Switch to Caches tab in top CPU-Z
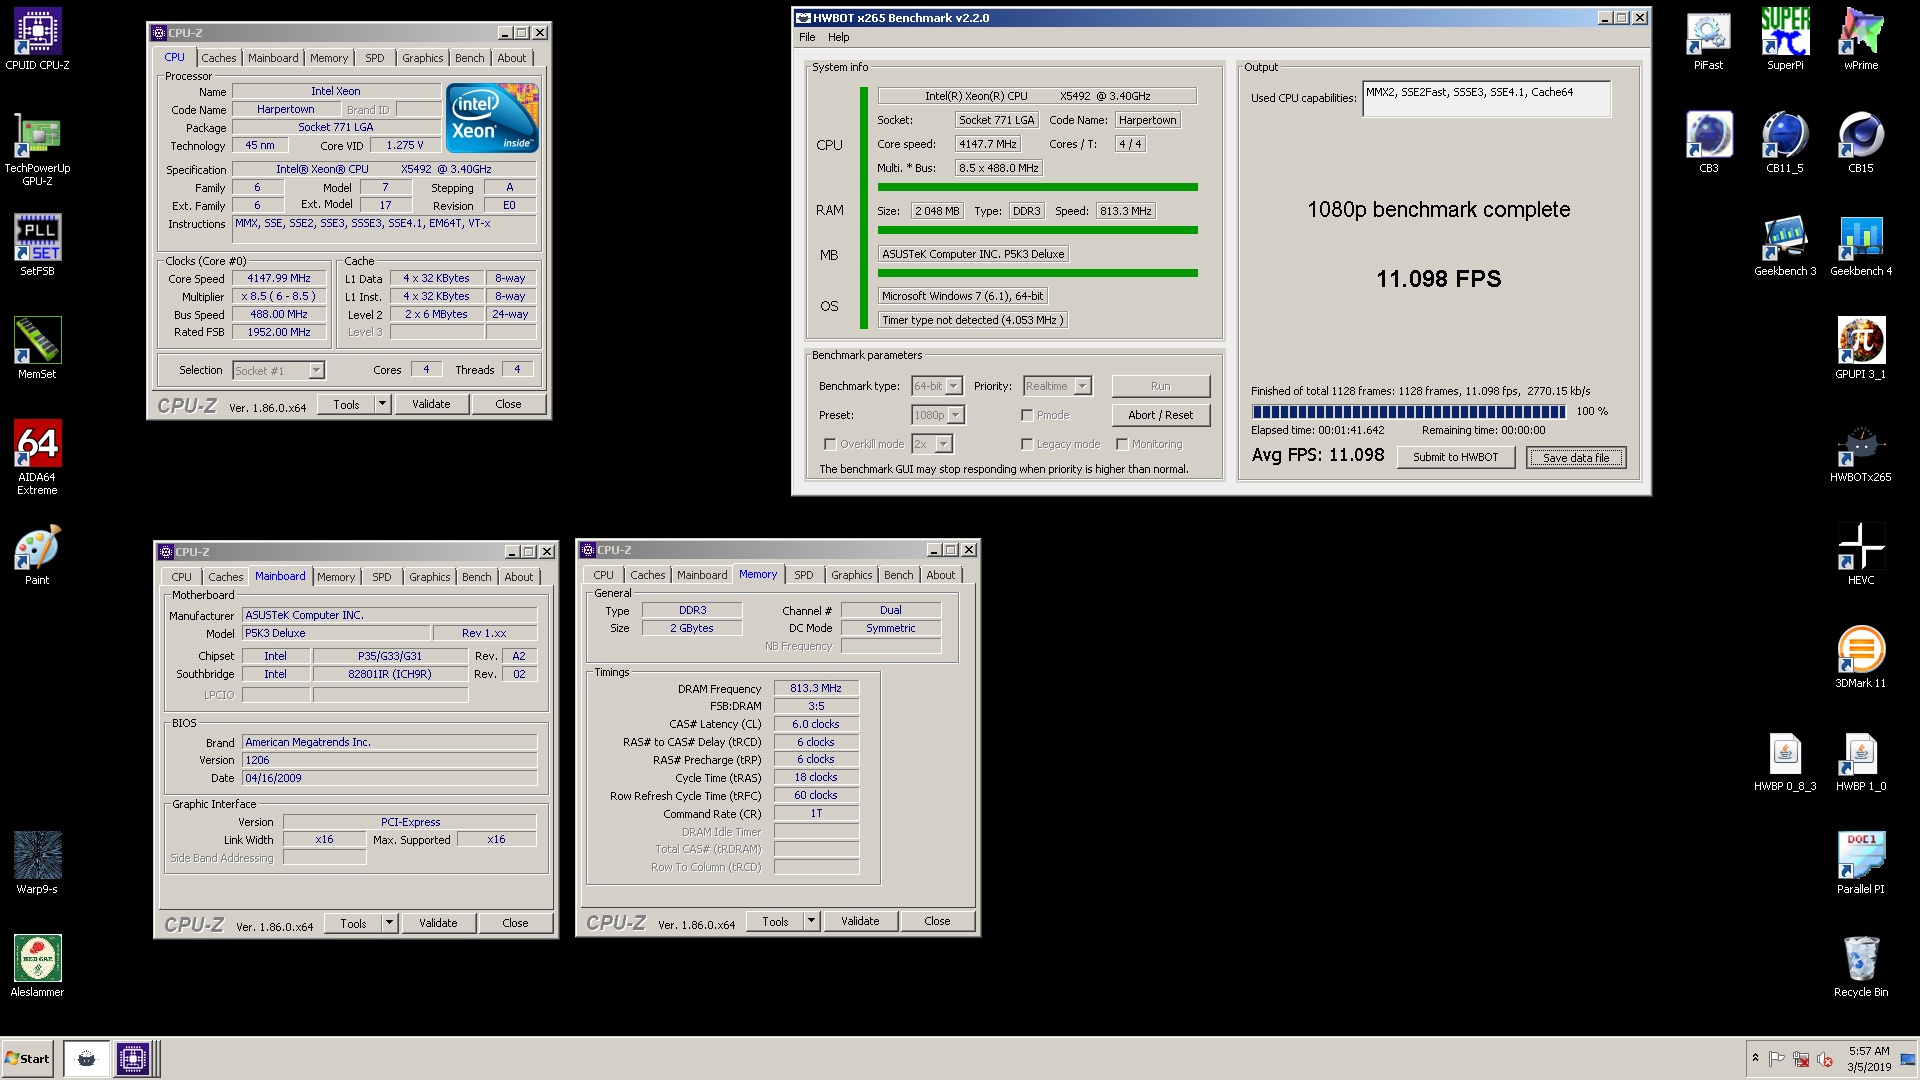 219,58
